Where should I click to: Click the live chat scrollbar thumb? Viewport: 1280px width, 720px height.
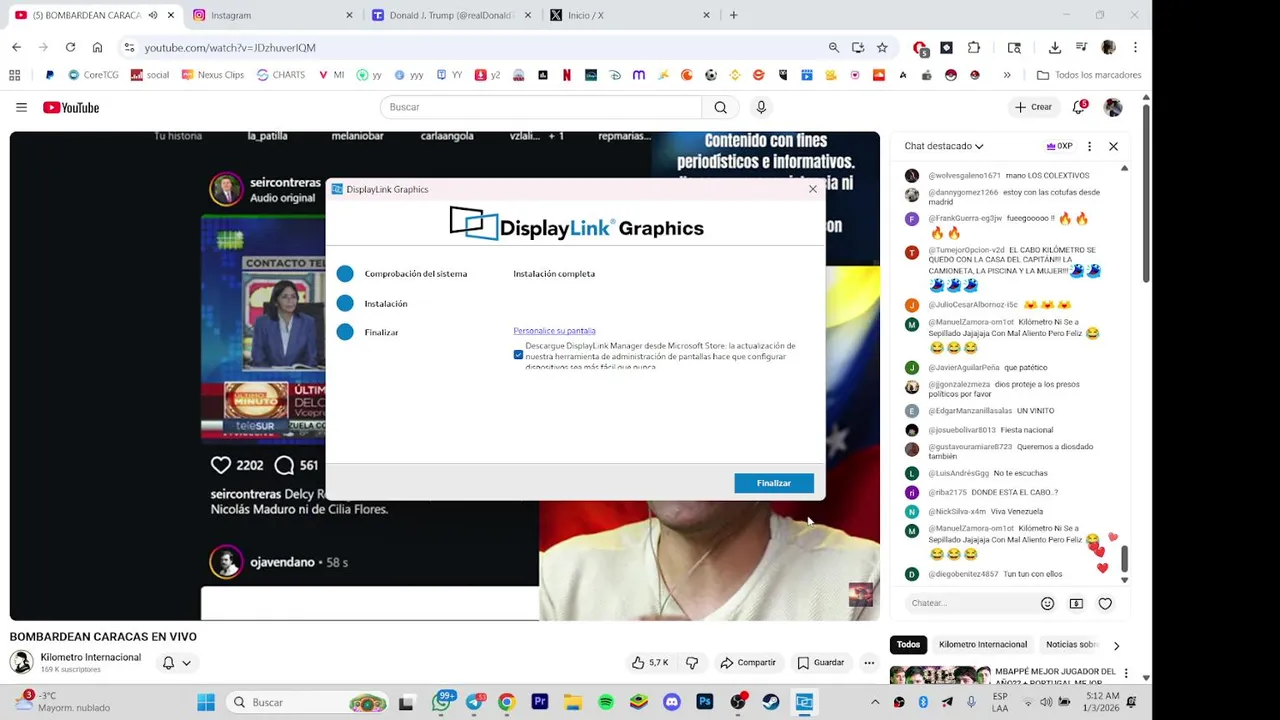click(x=1124, y=559)
